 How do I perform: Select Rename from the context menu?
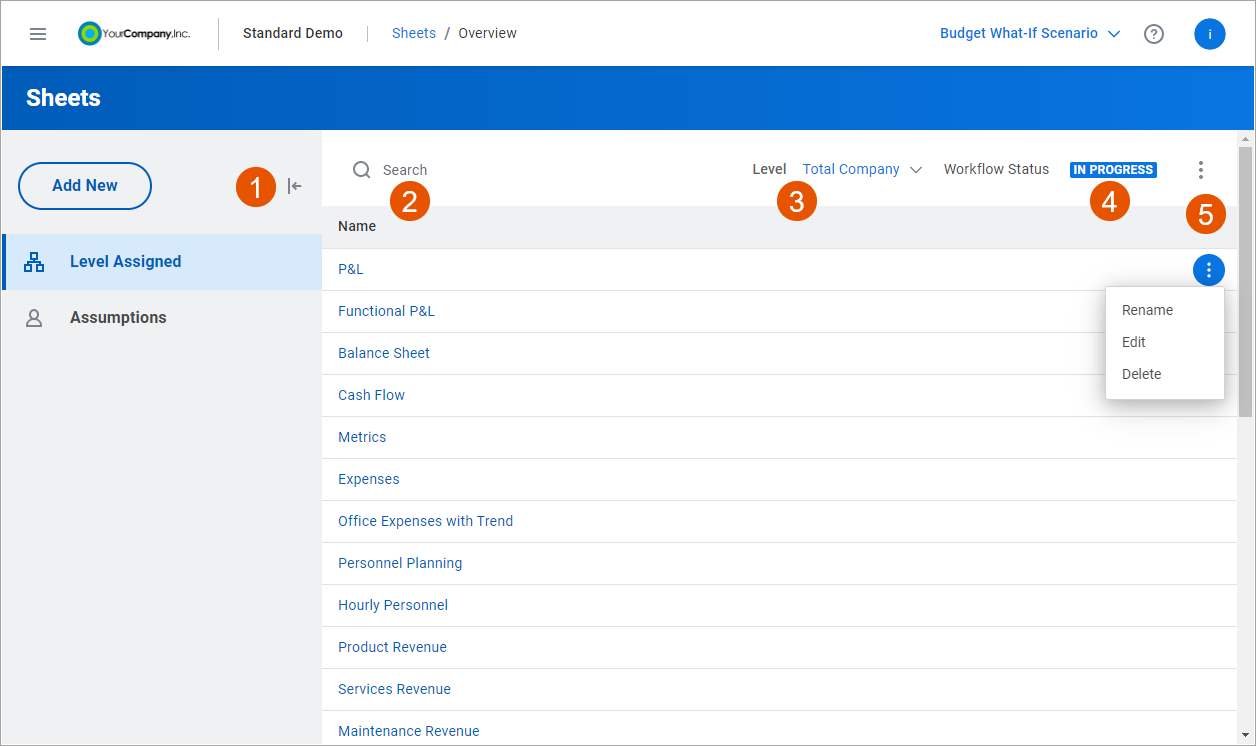pyautogui.click(x=1147, y=310)
